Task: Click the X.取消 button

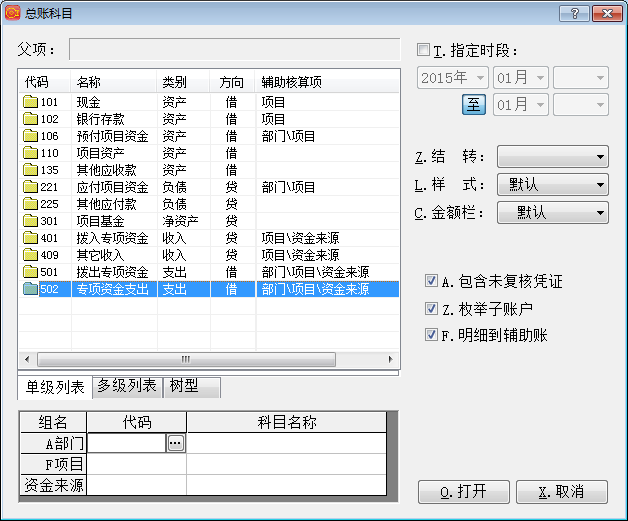Action: [x=562, y=491]
